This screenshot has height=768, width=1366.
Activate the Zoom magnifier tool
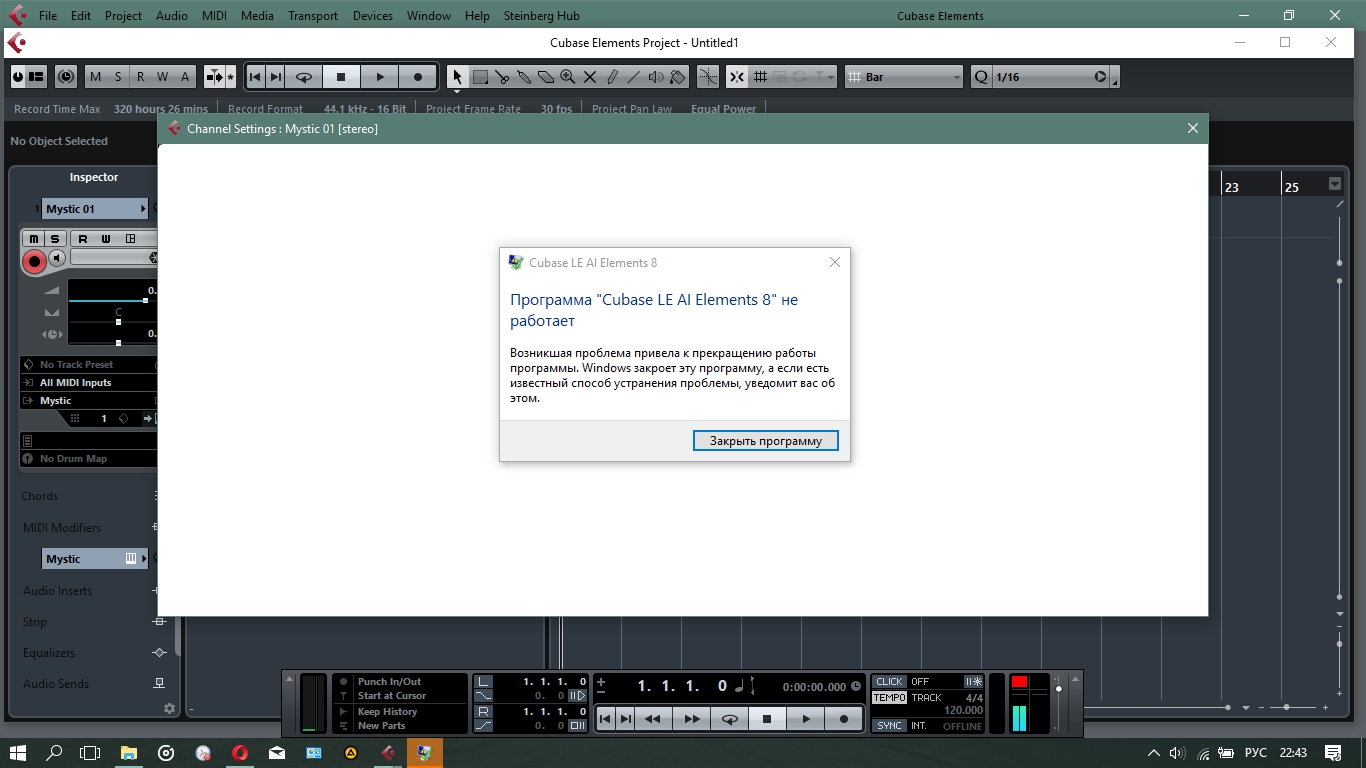[x=568, y=77]
